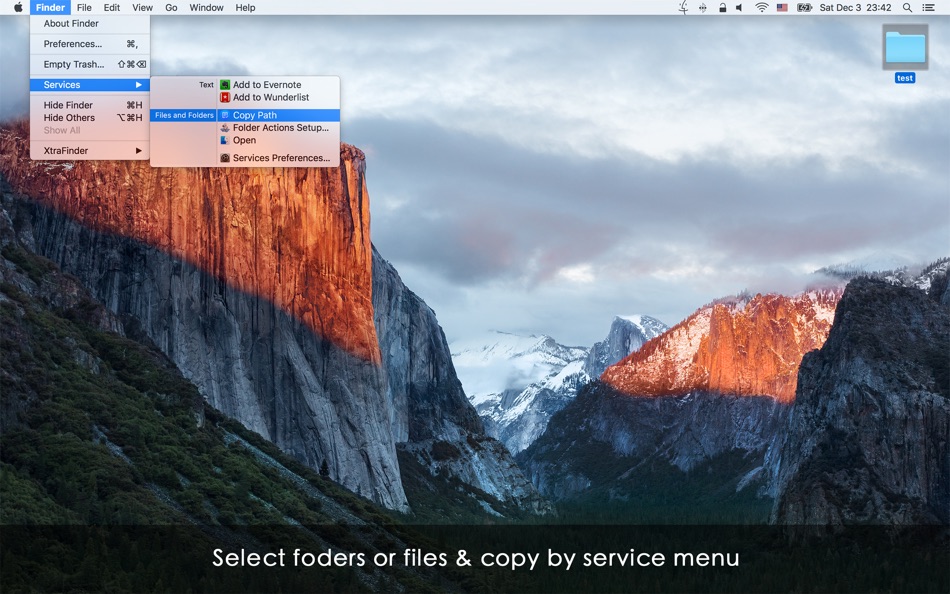Choose Empty Trash… menu item
Image resolution: width=950 pixels, height=594 pixels.
pyautogui.click(x=90, y=64)
